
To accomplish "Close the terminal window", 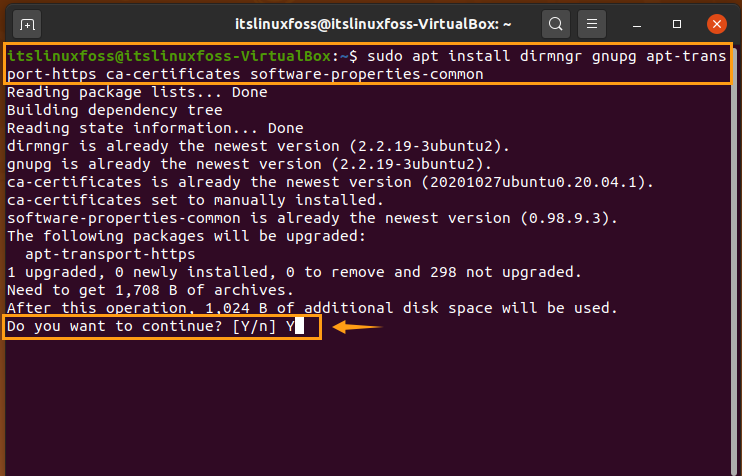I will (x=716, y=24).
